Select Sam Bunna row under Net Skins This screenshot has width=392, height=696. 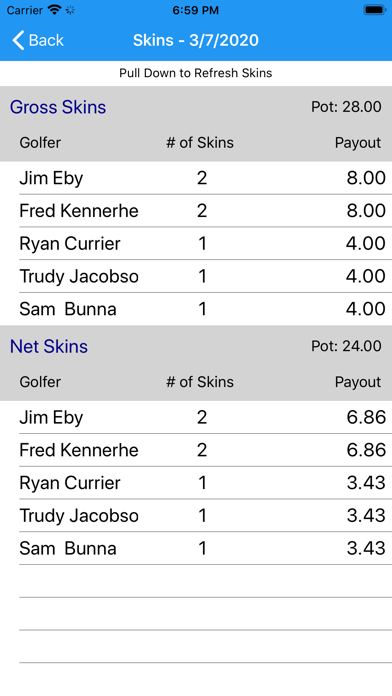(196, 549)
